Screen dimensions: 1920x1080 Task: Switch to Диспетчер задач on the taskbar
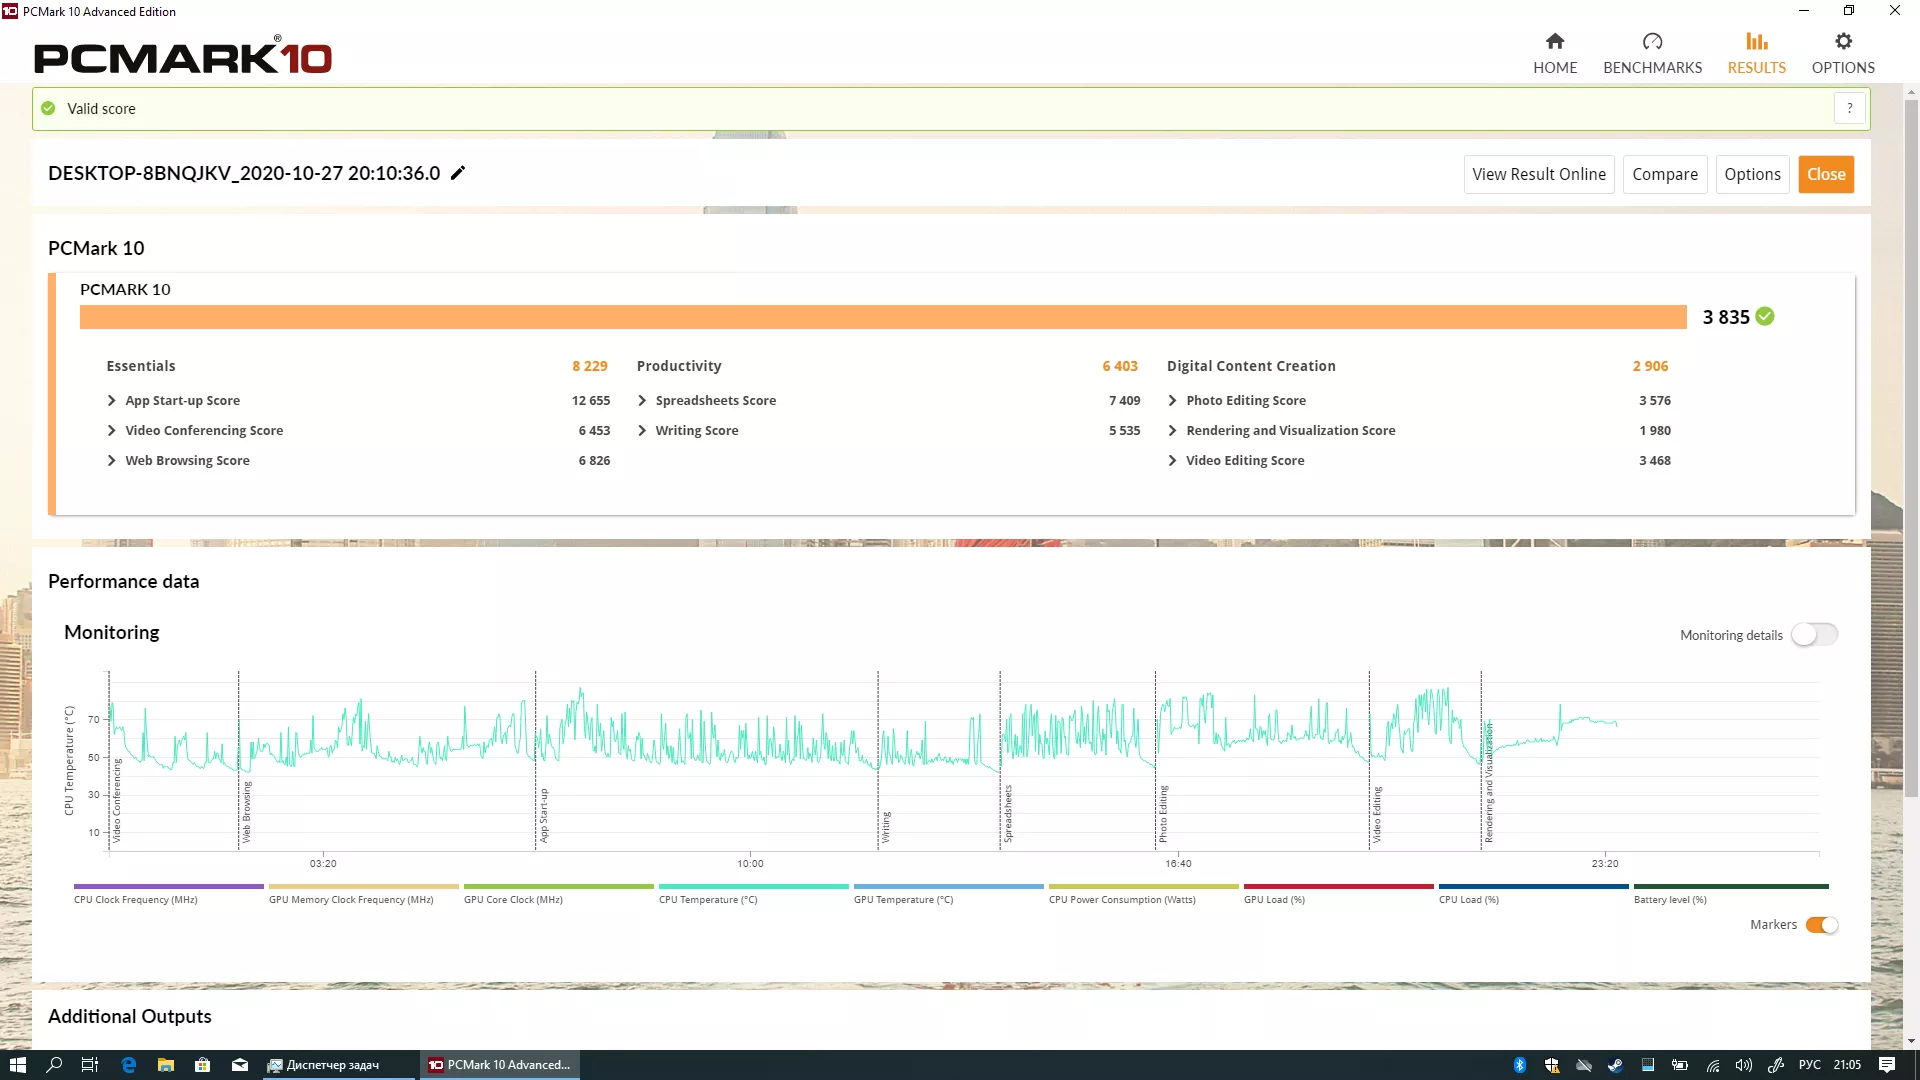(337, 1065)
